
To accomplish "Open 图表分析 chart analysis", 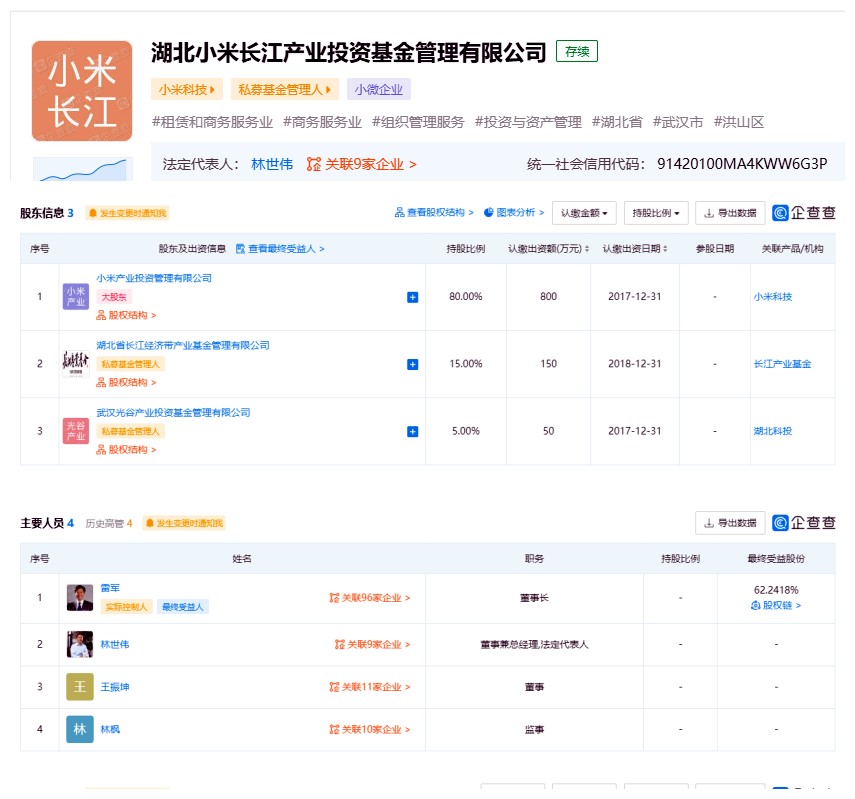I will pos(514,213).
